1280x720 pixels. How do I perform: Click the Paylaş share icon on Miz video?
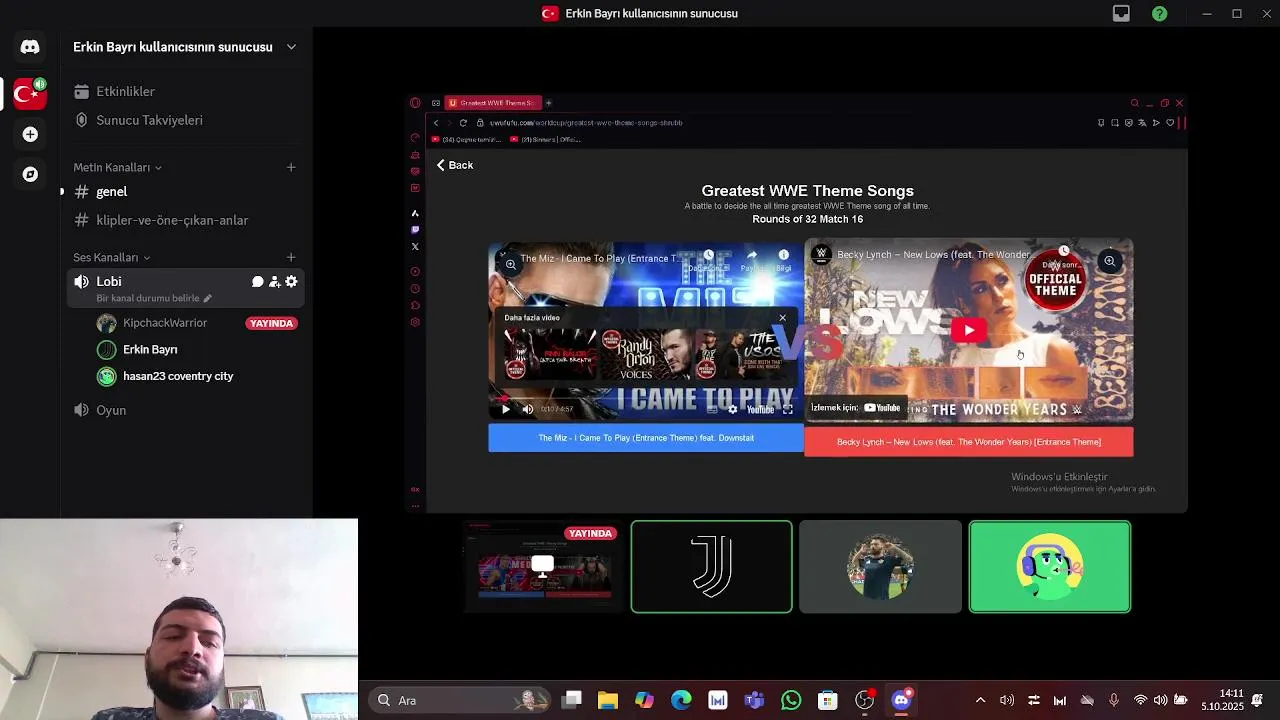751,259
